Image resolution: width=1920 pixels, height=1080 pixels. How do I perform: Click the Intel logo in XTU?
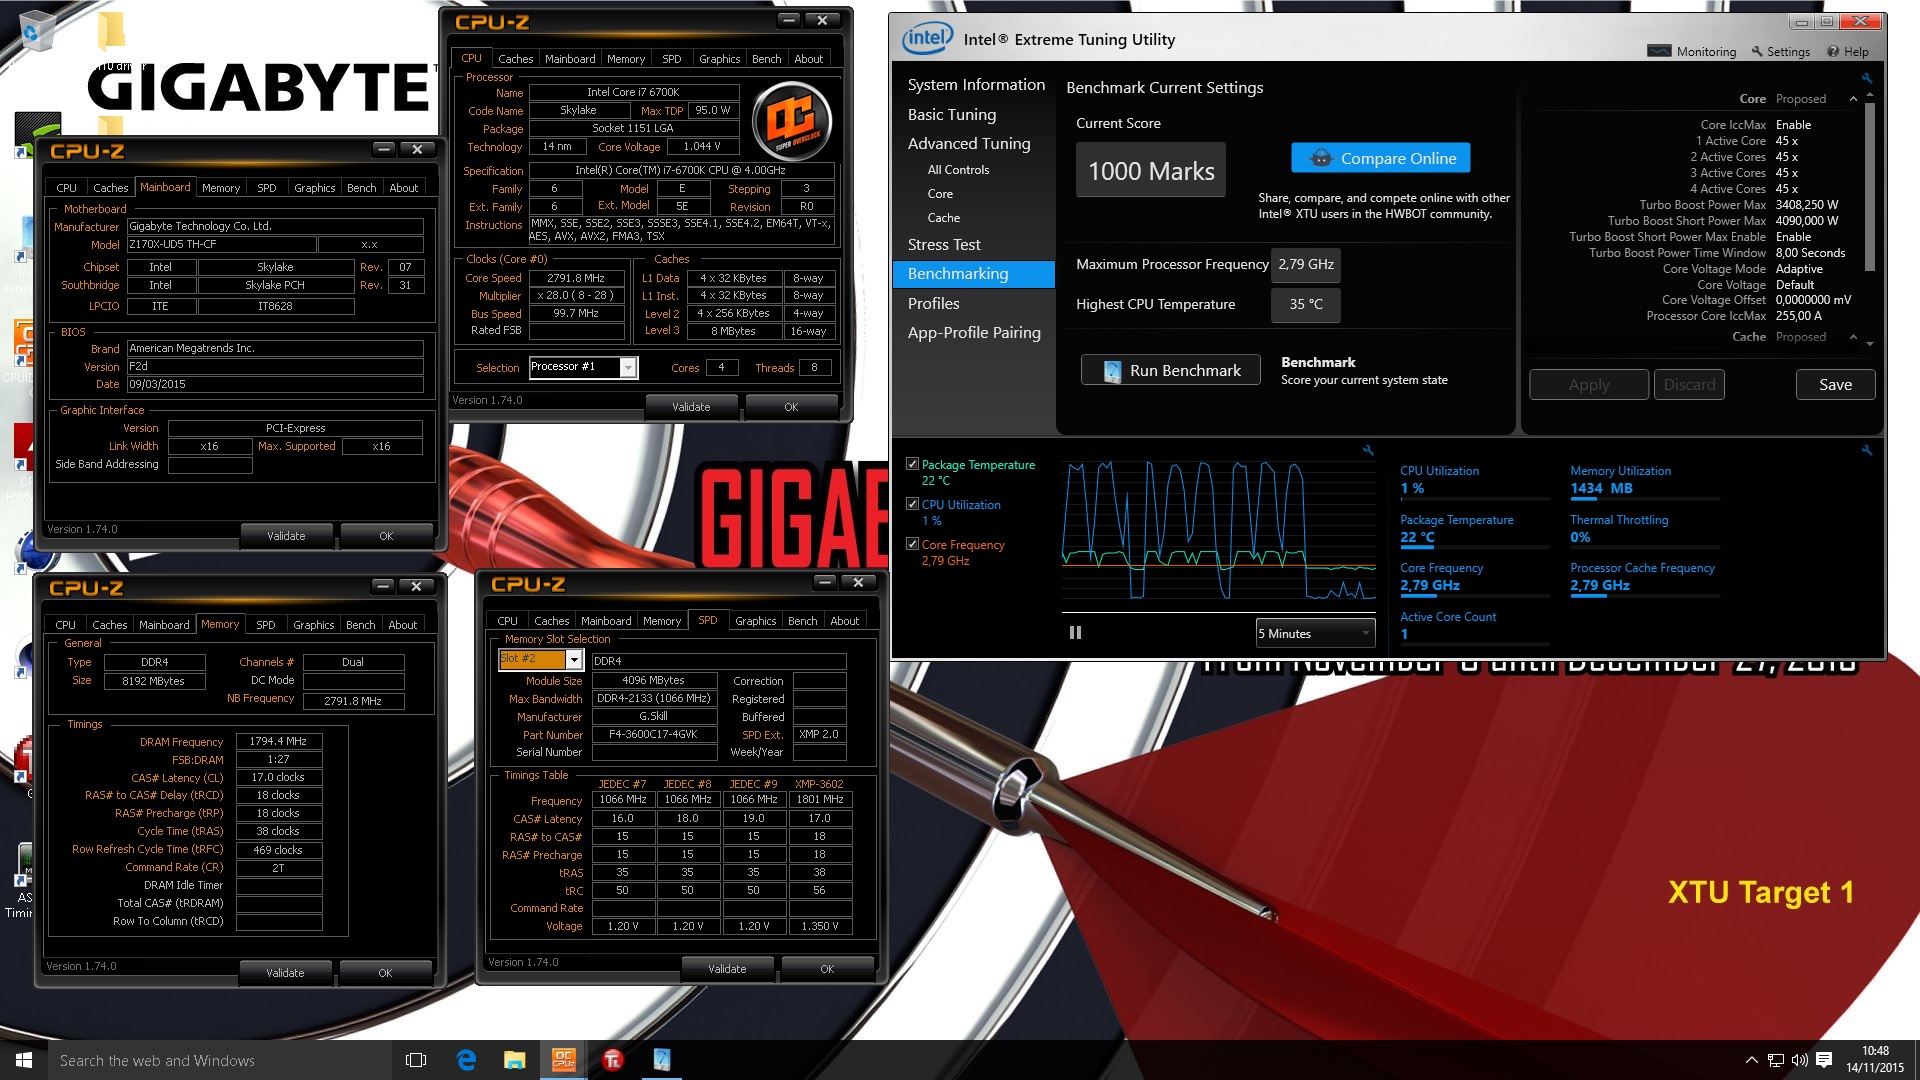click(x=927, y=39)
